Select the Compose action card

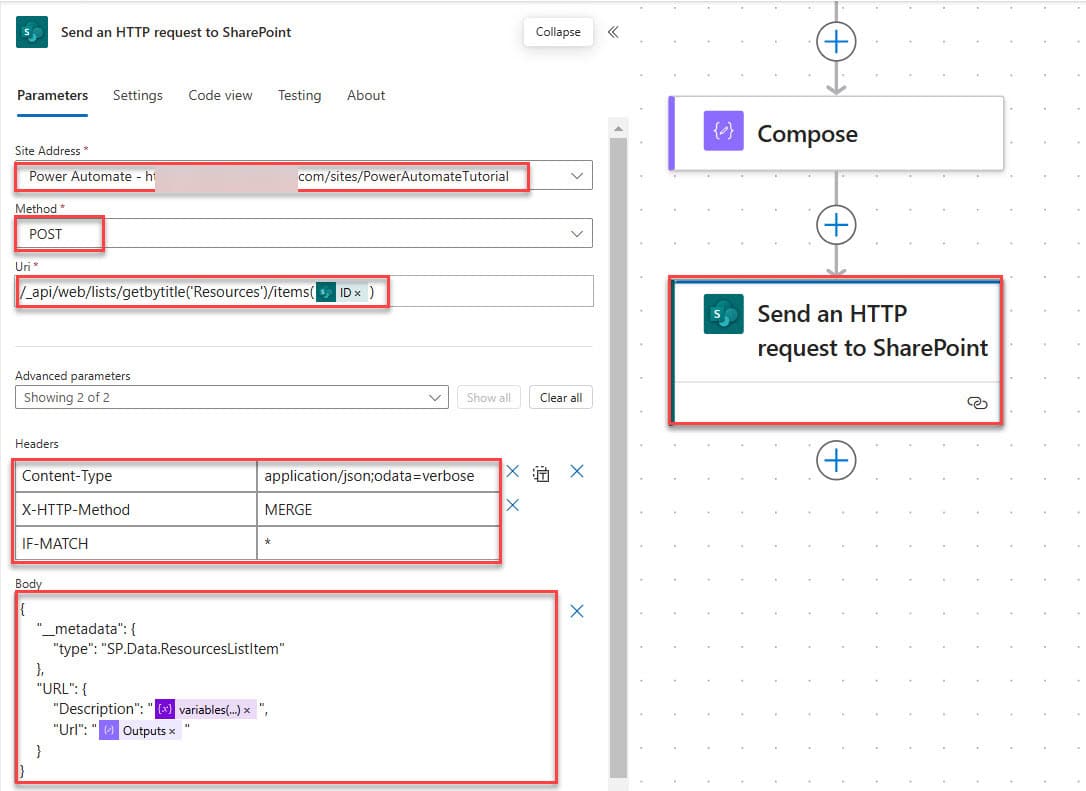coord(836,133)
